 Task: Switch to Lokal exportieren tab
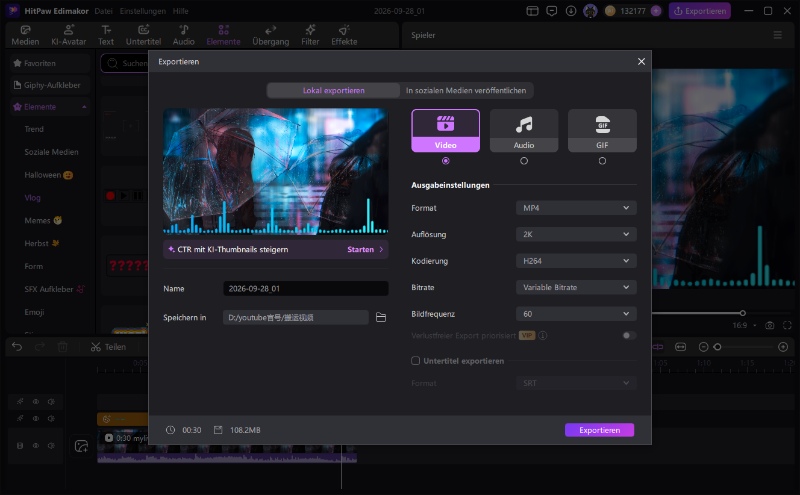334,90
